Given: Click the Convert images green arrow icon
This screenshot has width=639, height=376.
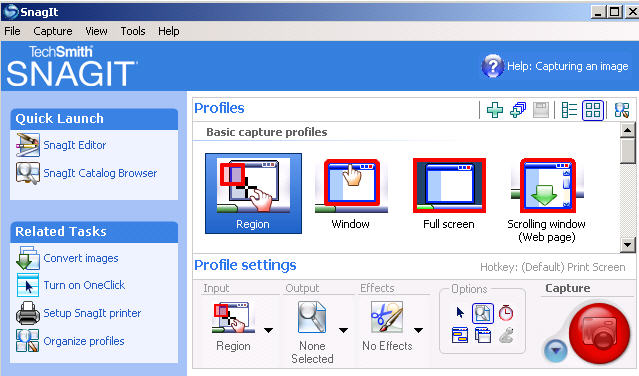Looking at the screenshot, I should (x=28, y=258).
